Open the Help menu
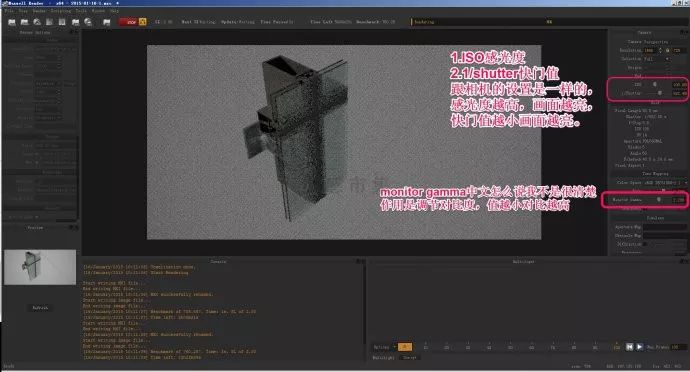The width and height of the screenshot is (690, 372). 114,11
